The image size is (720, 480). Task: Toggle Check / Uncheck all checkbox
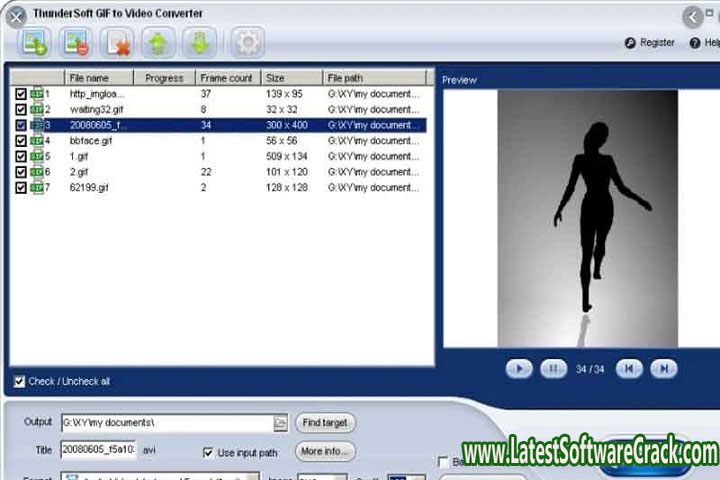coord(19,381)
